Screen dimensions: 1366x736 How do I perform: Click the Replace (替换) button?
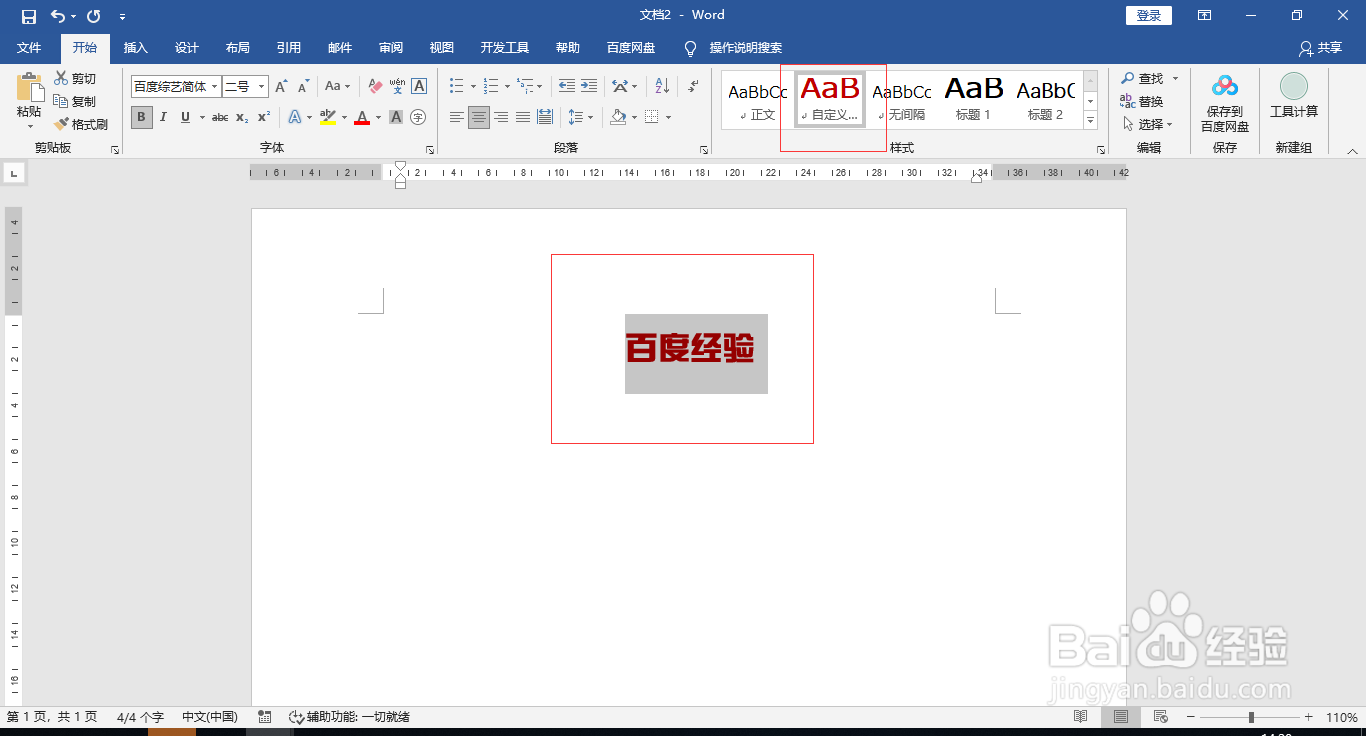1142,102
